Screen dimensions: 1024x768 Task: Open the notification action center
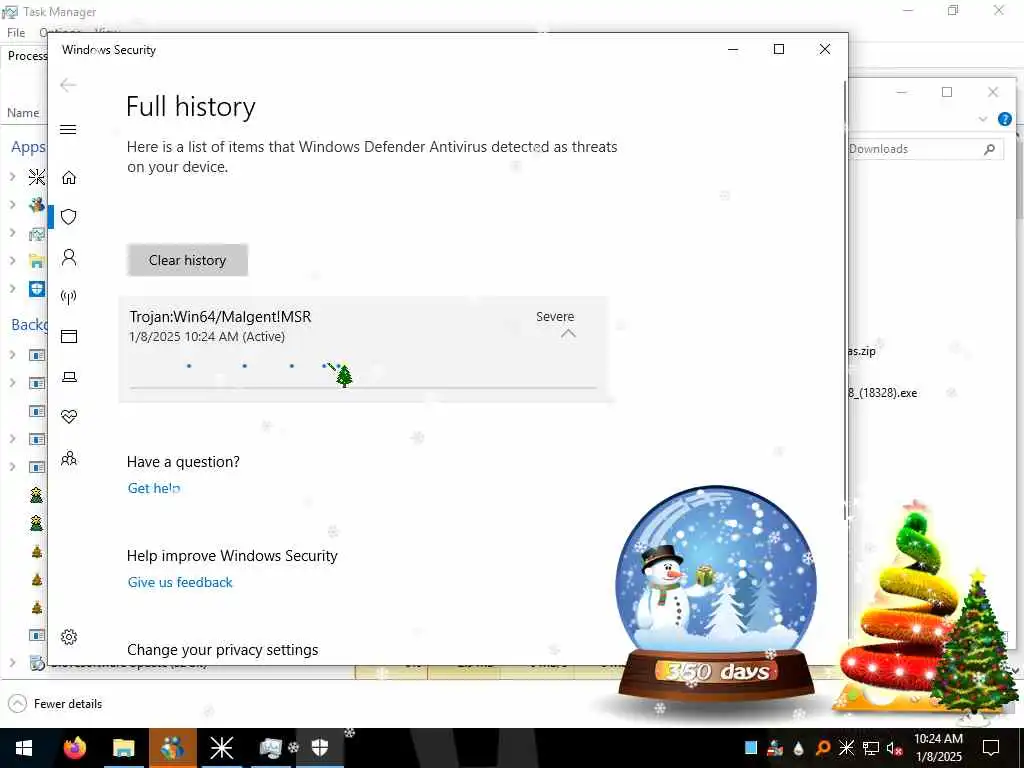[x=991, y=748]
